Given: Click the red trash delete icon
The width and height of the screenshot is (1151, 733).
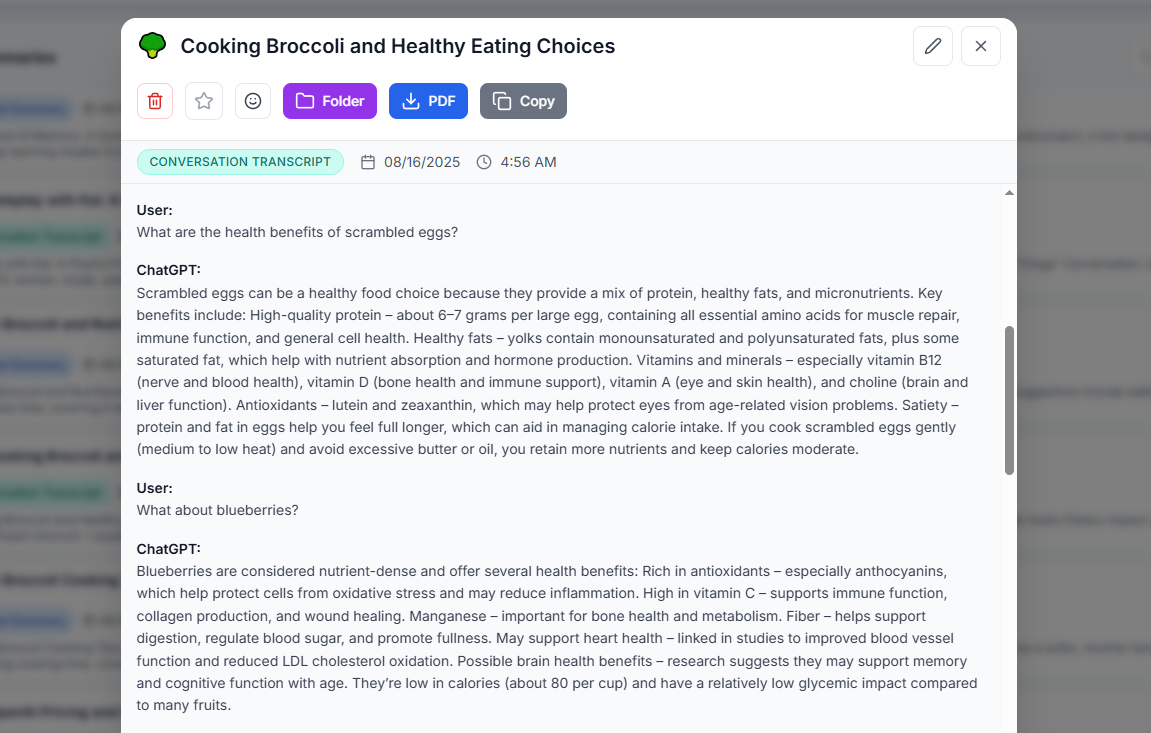Looking at the screenshot, I should point(155,101).
